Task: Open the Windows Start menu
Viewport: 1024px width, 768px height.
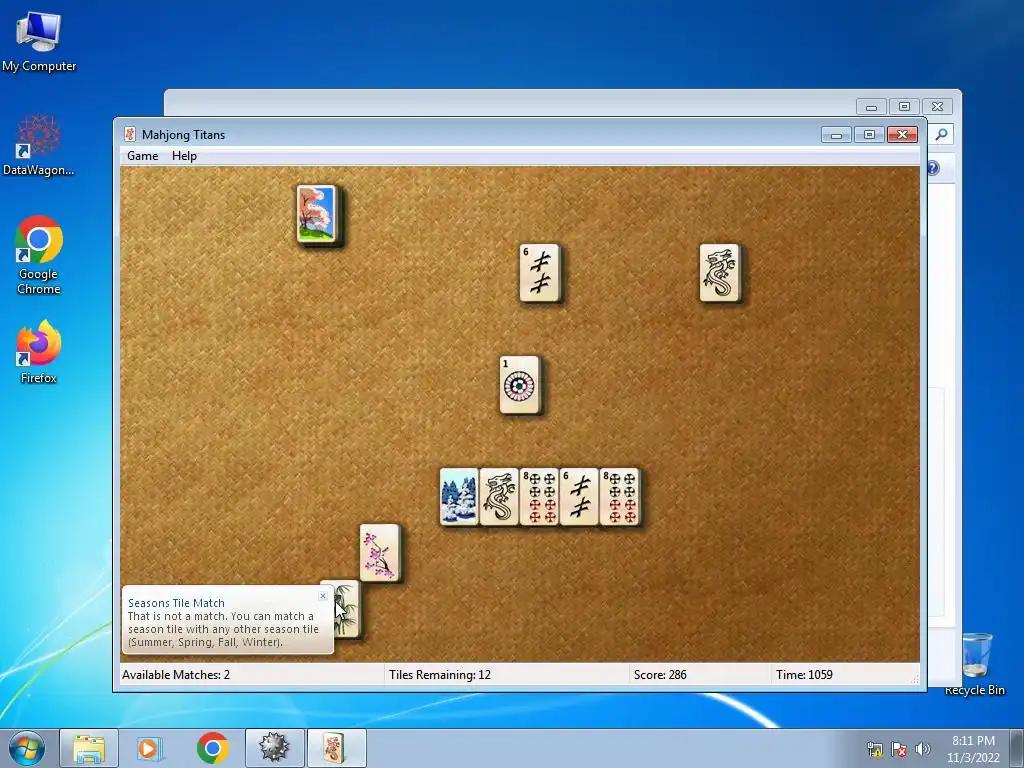Action: pyautogui.click(x=27, y=748)
